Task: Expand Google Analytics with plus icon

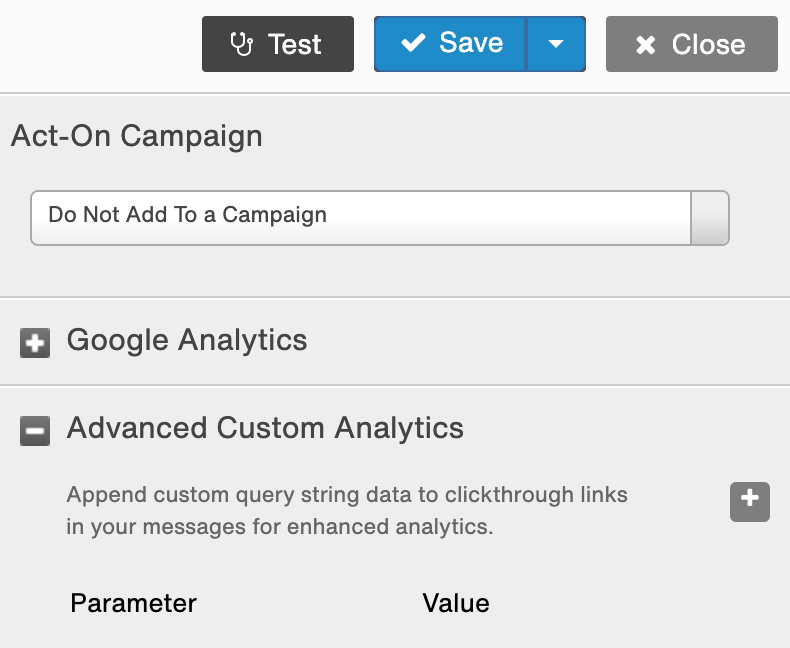Action: pyautogui.click(x=35, y=343)
